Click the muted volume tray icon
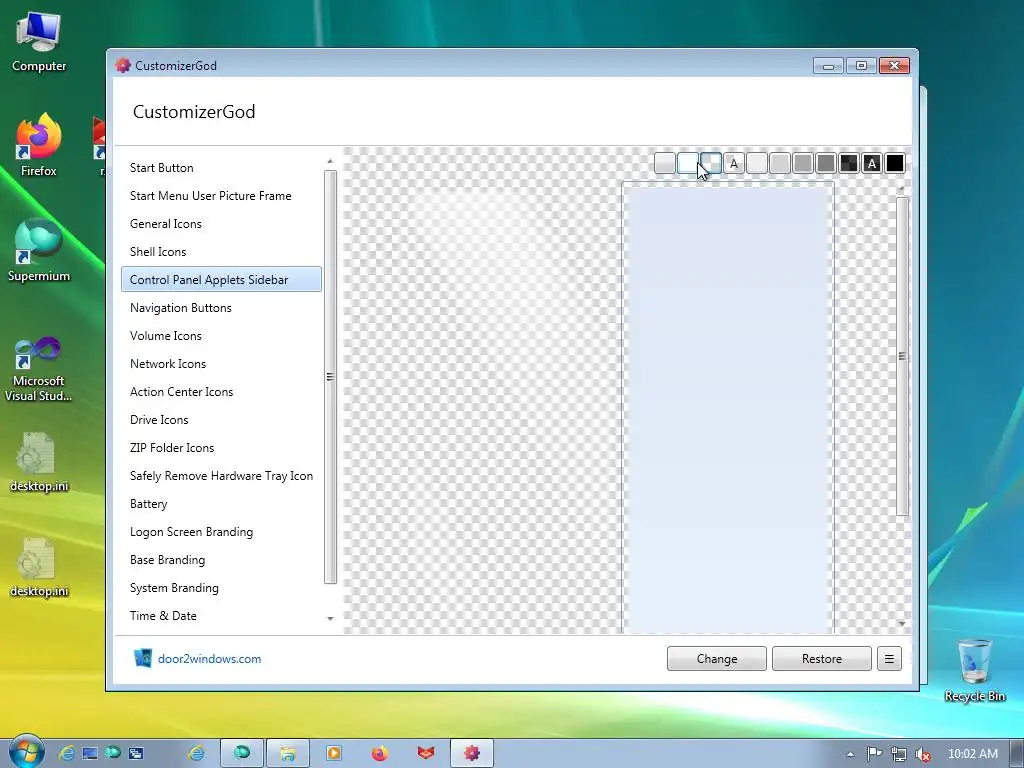Screen dimensions: 1024x768 (923, 754)
